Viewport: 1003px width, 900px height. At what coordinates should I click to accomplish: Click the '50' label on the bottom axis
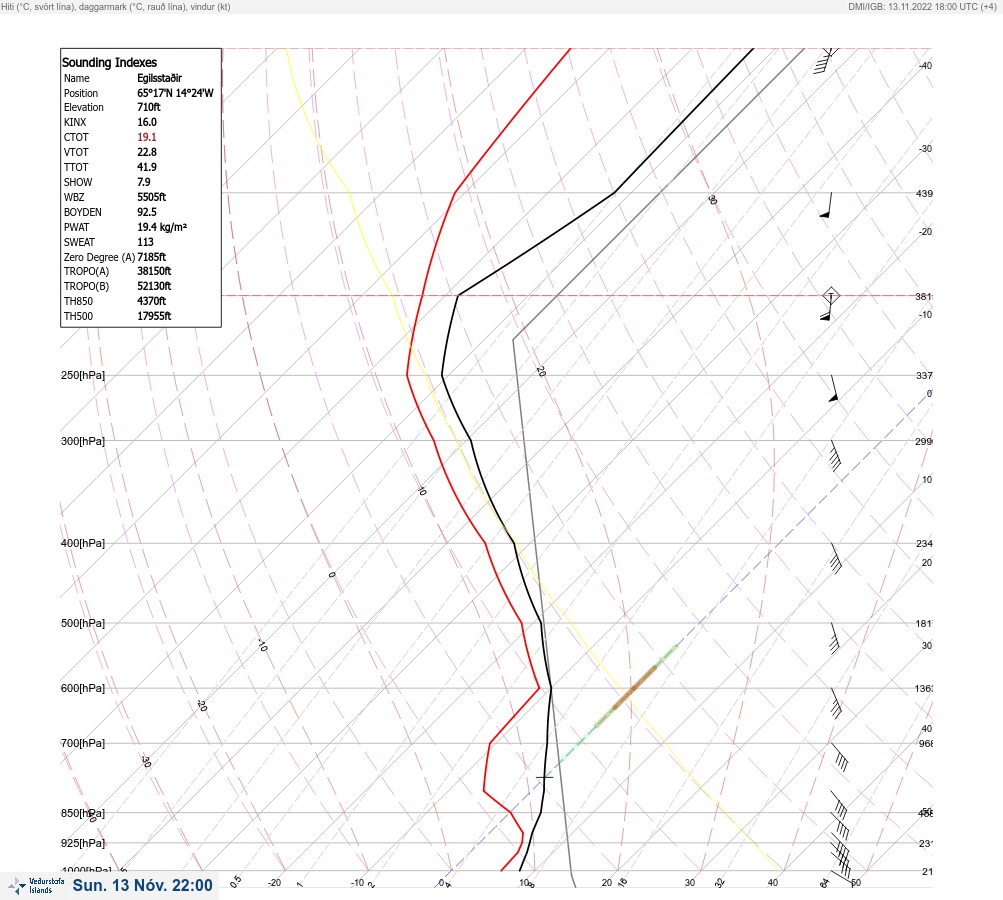click(x=856, y=883)
